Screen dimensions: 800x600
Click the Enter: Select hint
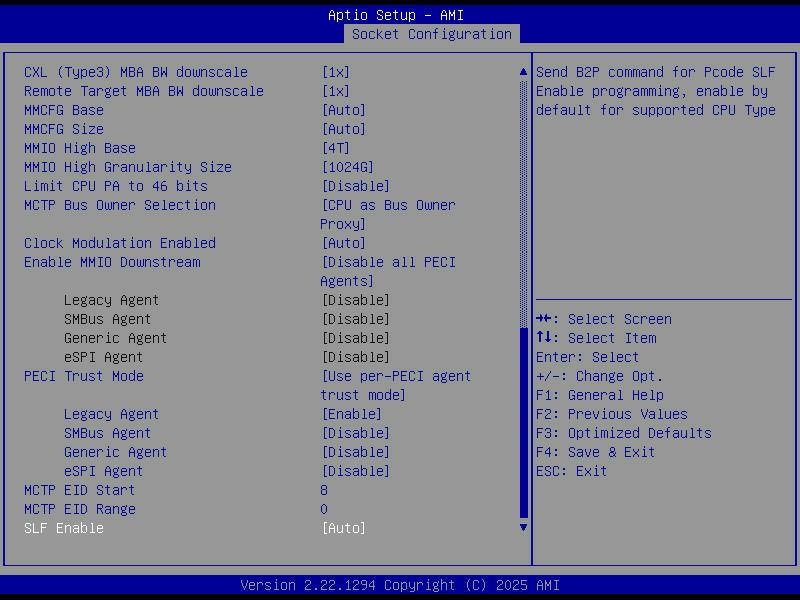[588, 357]
